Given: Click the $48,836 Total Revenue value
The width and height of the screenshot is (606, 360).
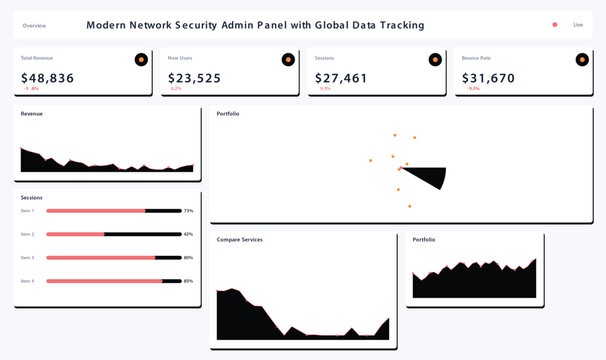Looking at the screenshot, I should click(x=47, y=78).
